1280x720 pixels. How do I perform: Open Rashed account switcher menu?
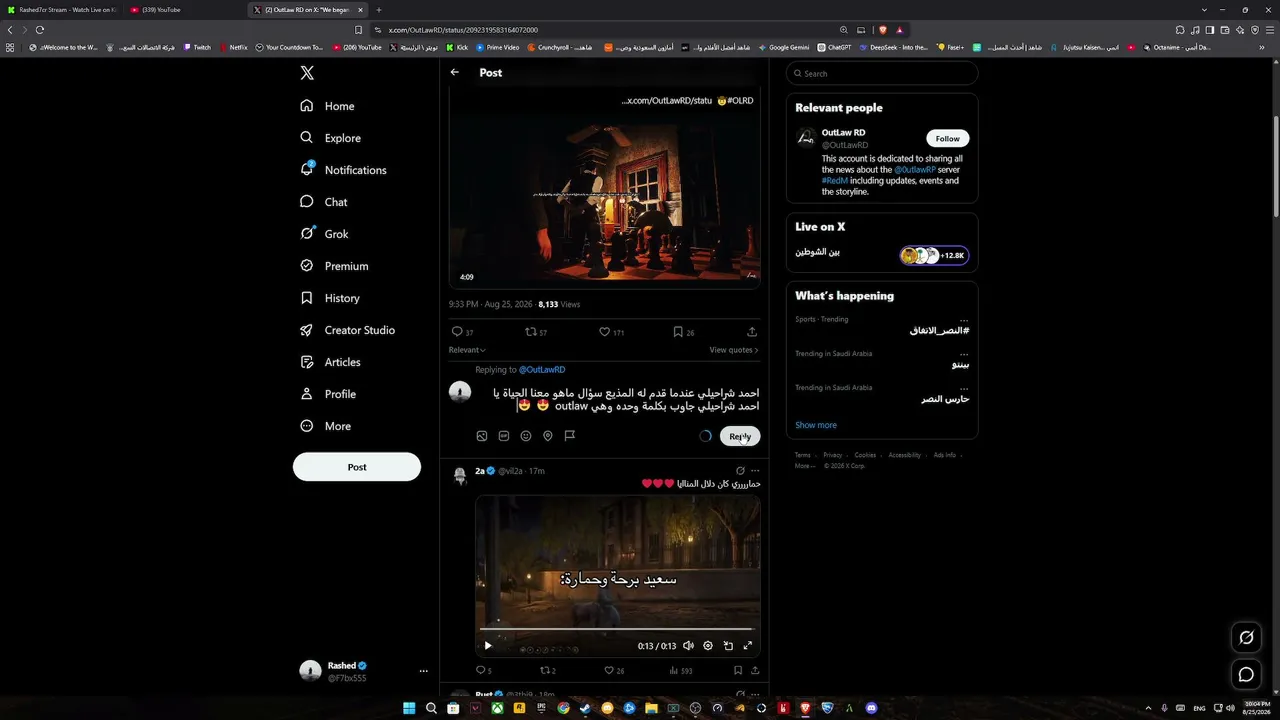(364, 671)
